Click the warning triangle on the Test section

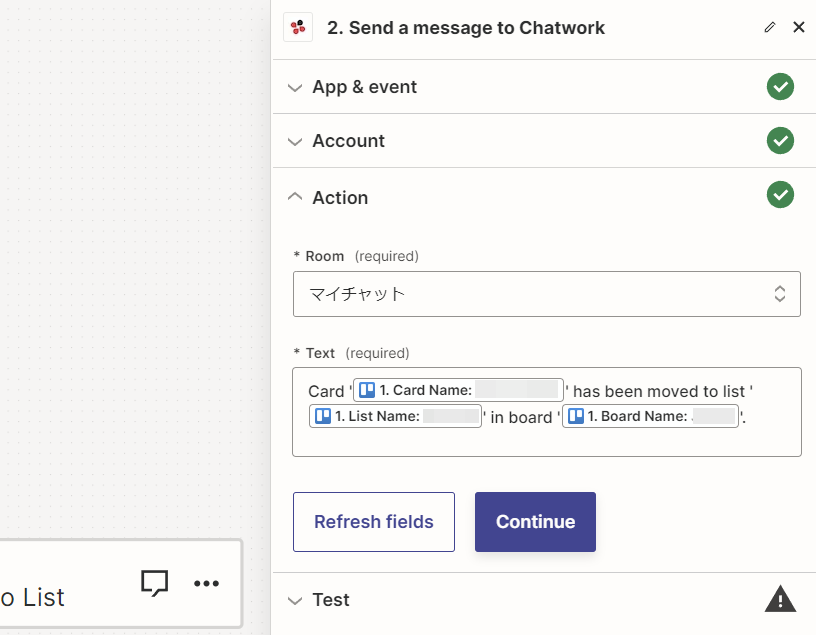click(x=780, y=599)
